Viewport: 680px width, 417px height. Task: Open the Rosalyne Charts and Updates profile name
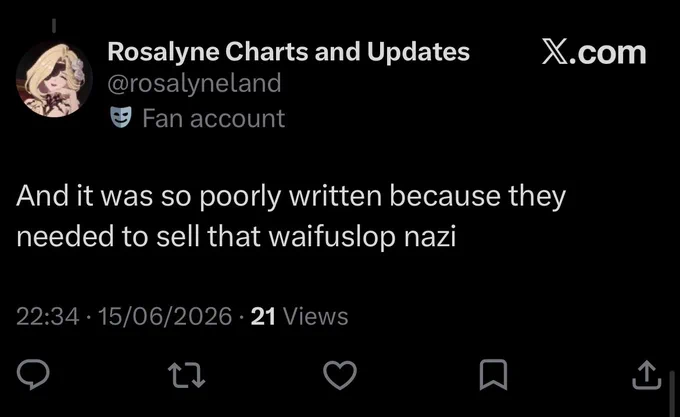(x=288, y=52)
